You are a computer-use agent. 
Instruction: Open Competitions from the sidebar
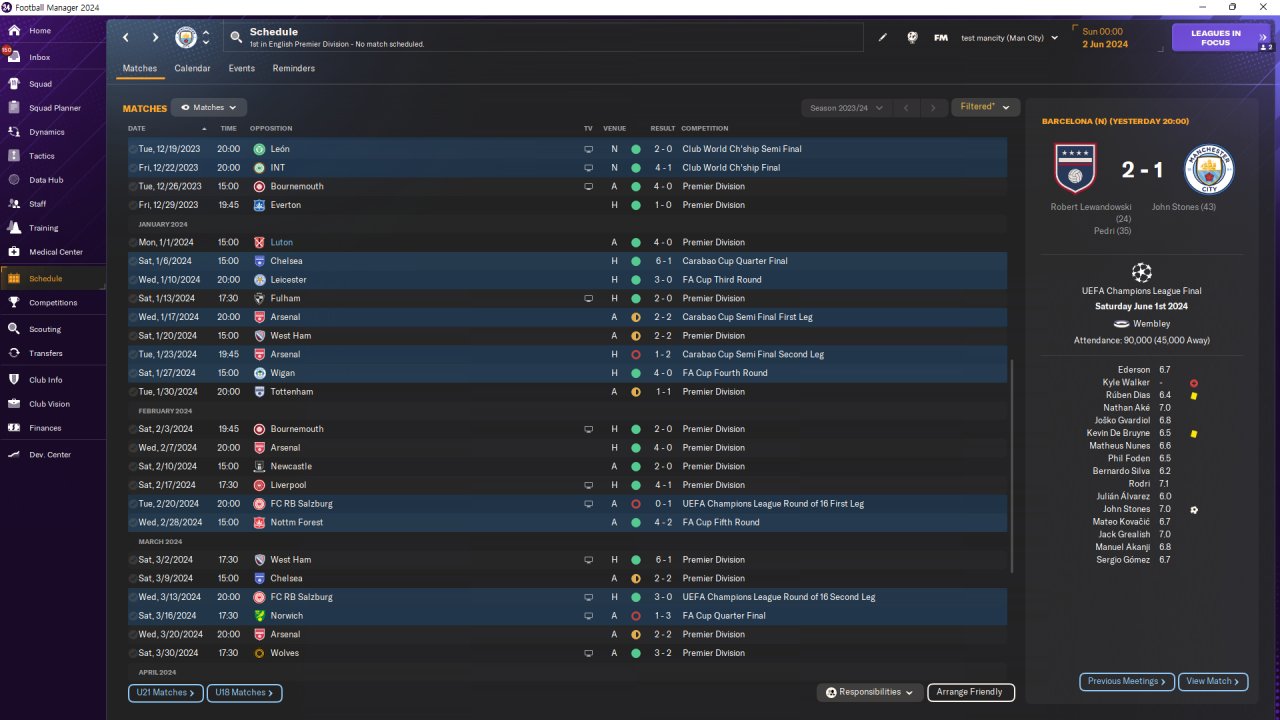pos(53,303)
